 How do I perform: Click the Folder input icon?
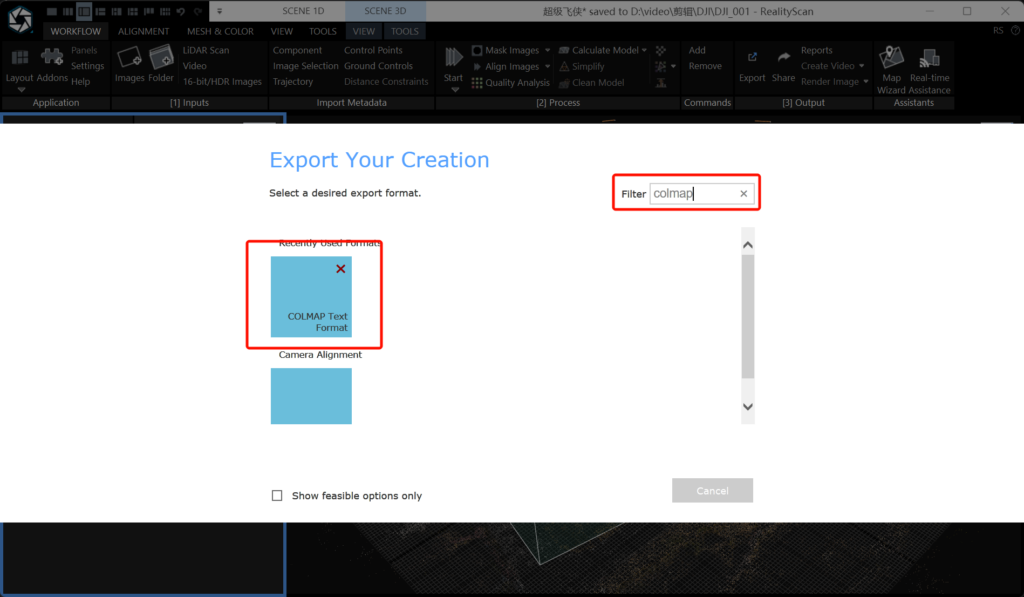(x=161, y=60)
